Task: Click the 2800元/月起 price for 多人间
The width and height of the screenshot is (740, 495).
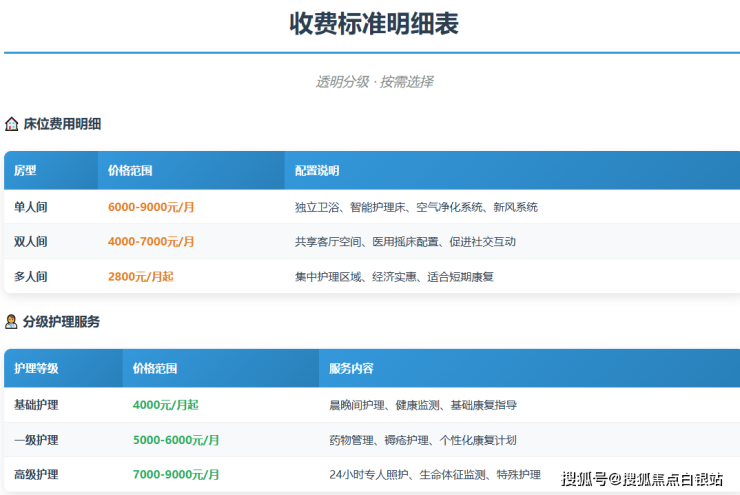Action: [140, 276]
